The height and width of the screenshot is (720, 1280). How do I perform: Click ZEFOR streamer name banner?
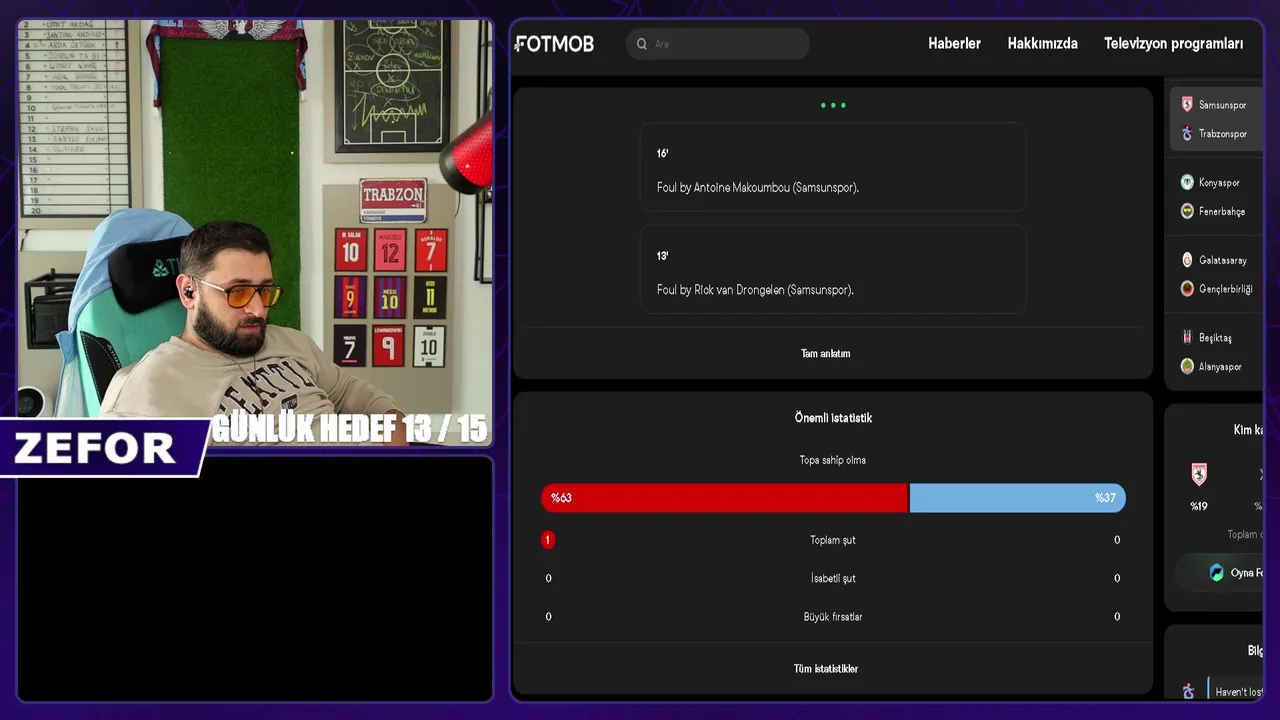[x=96, y=448]
